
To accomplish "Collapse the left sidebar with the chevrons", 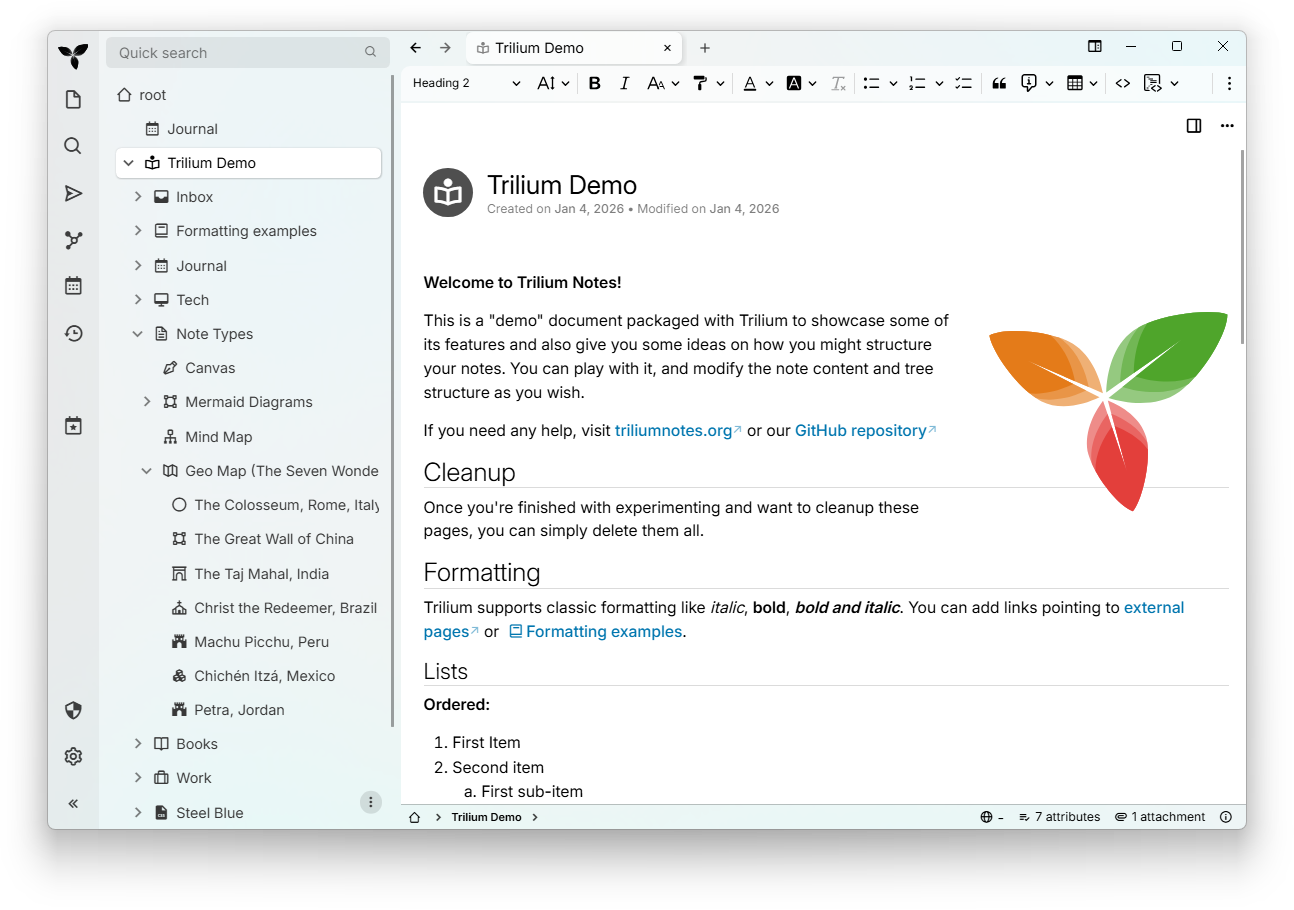I will click(73, 803).
